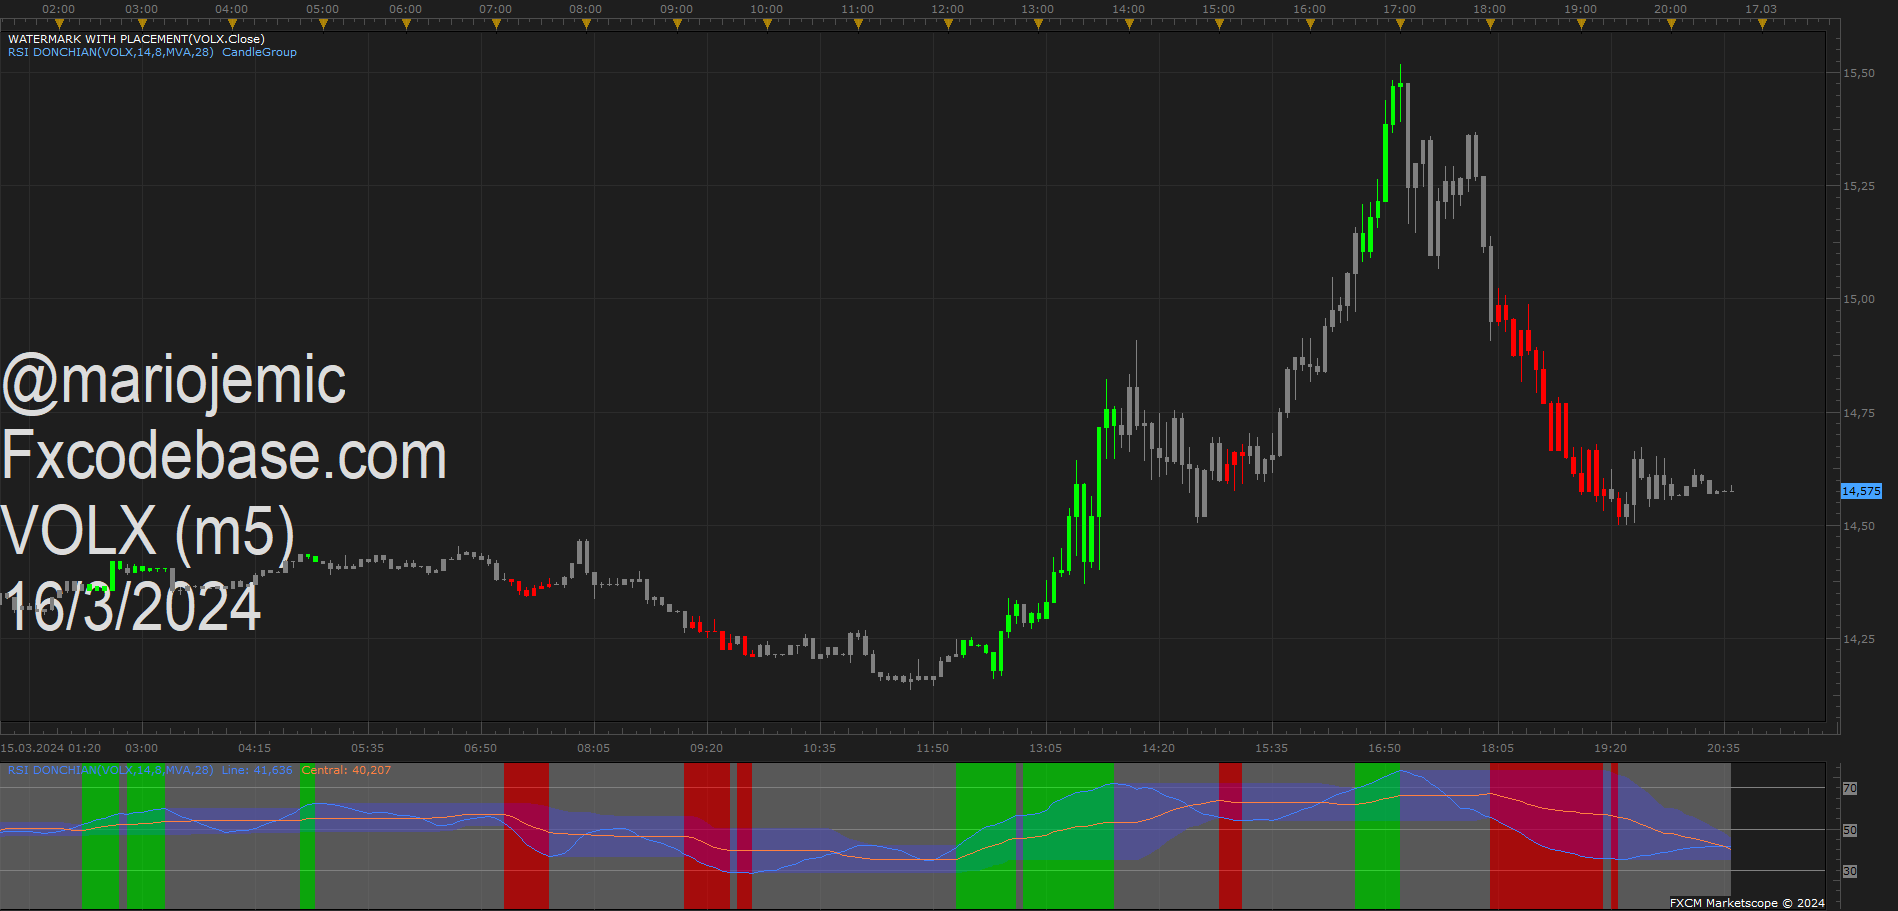Click the triangle marker under 15:00
This screenshot has height=911, width=1898.
pos(1219,24)
